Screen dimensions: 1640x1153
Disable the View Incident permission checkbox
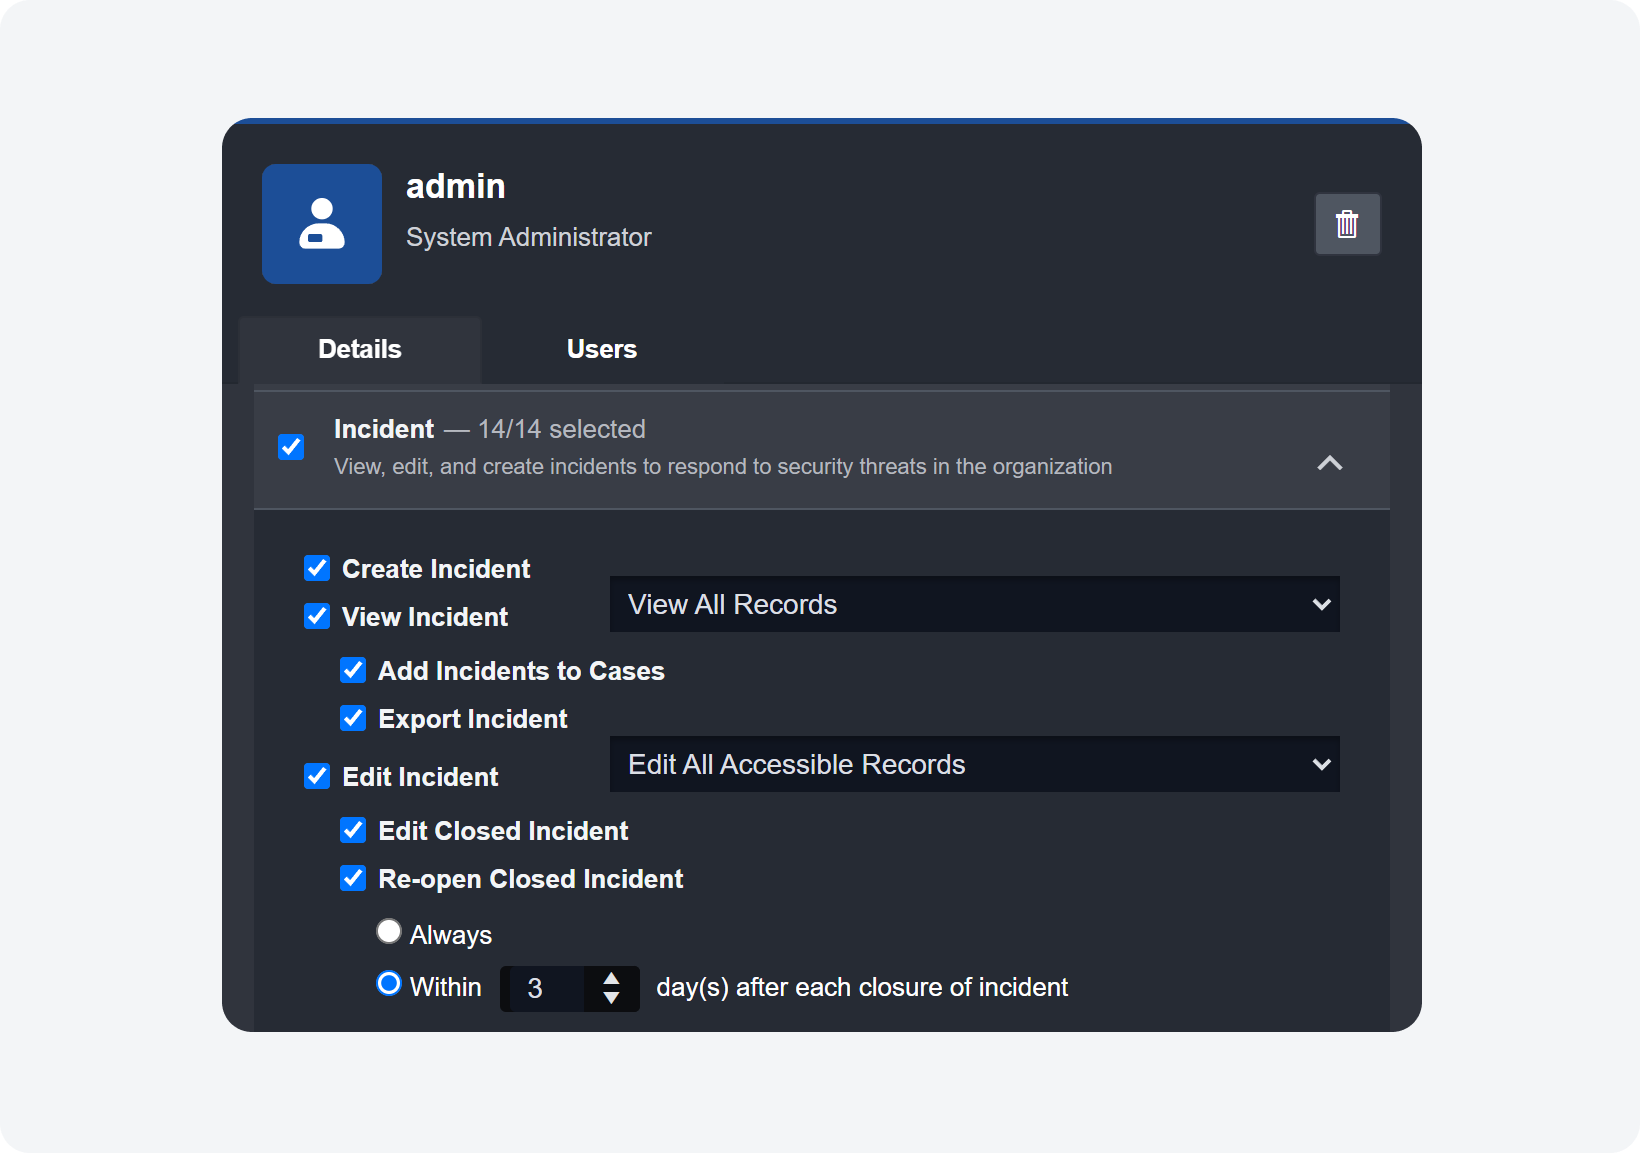[317, 616]
